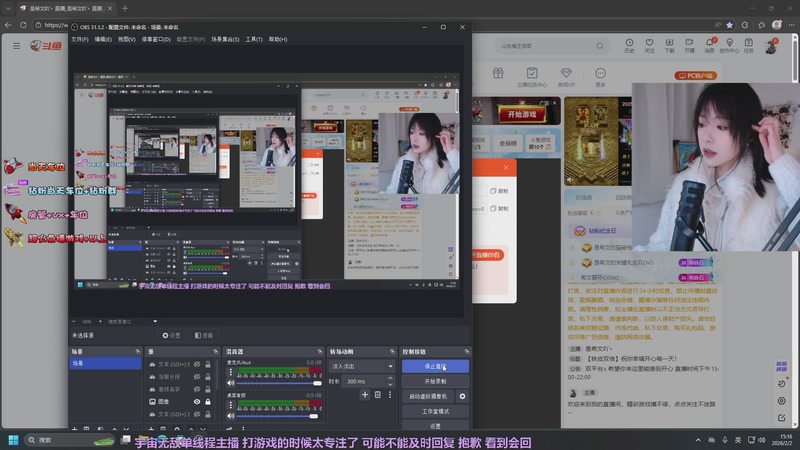This screenshot has height=450, width=800.
Task: Hide the 图像 source with eye icon
Action: (x=197, y=402)
